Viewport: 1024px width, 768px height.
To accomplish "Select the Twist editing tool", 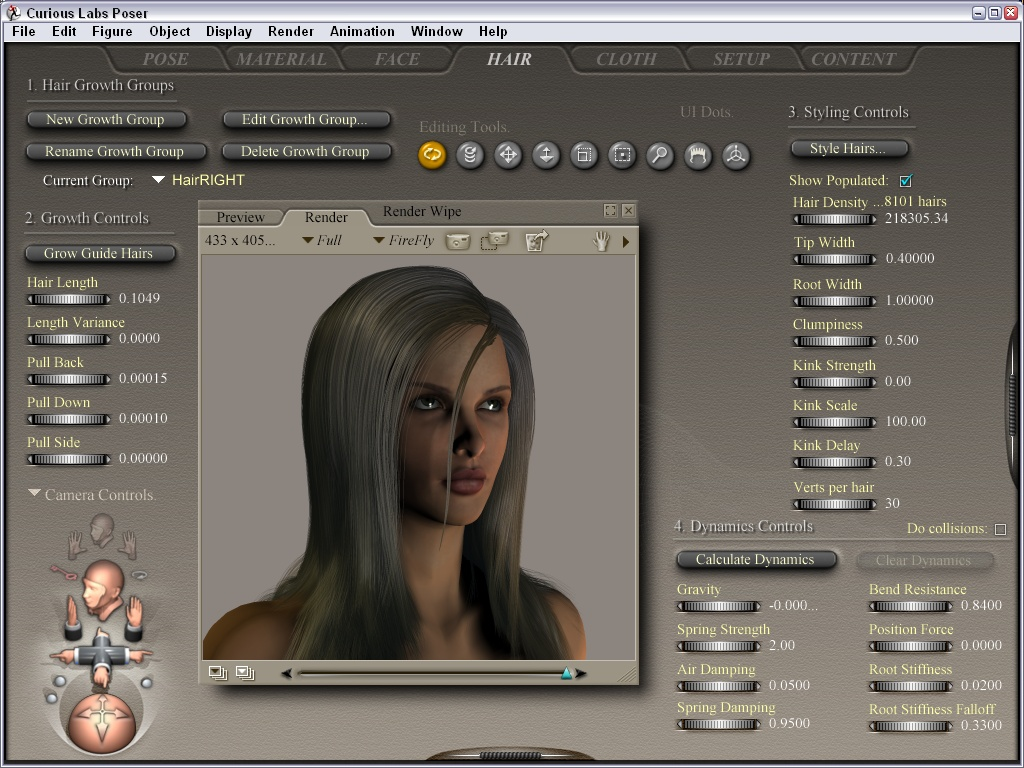I will (470, 155).
